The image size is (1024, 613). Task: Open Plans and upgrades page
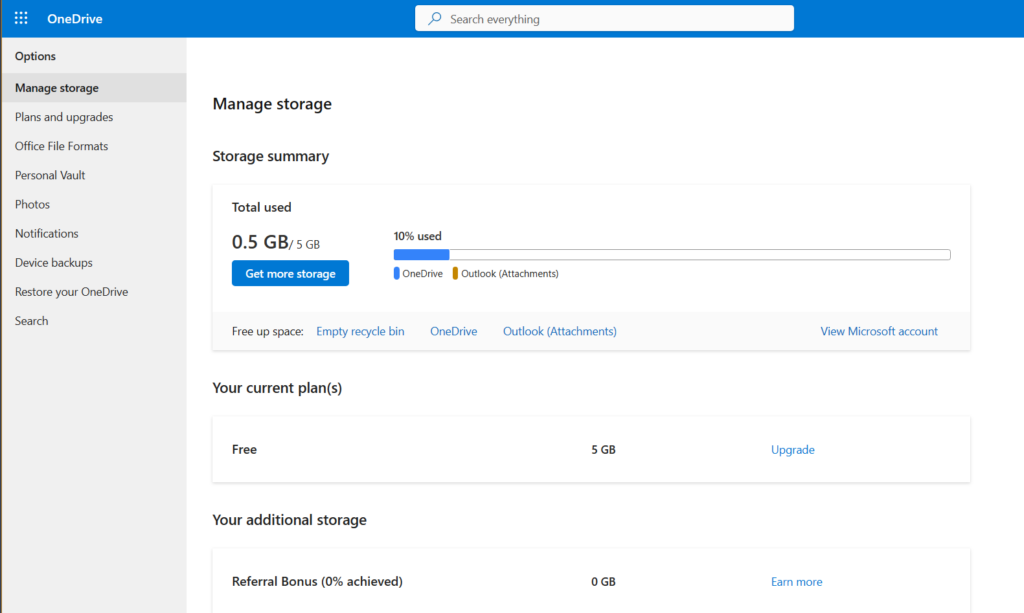pyautogui.click(x=64, y=117)
